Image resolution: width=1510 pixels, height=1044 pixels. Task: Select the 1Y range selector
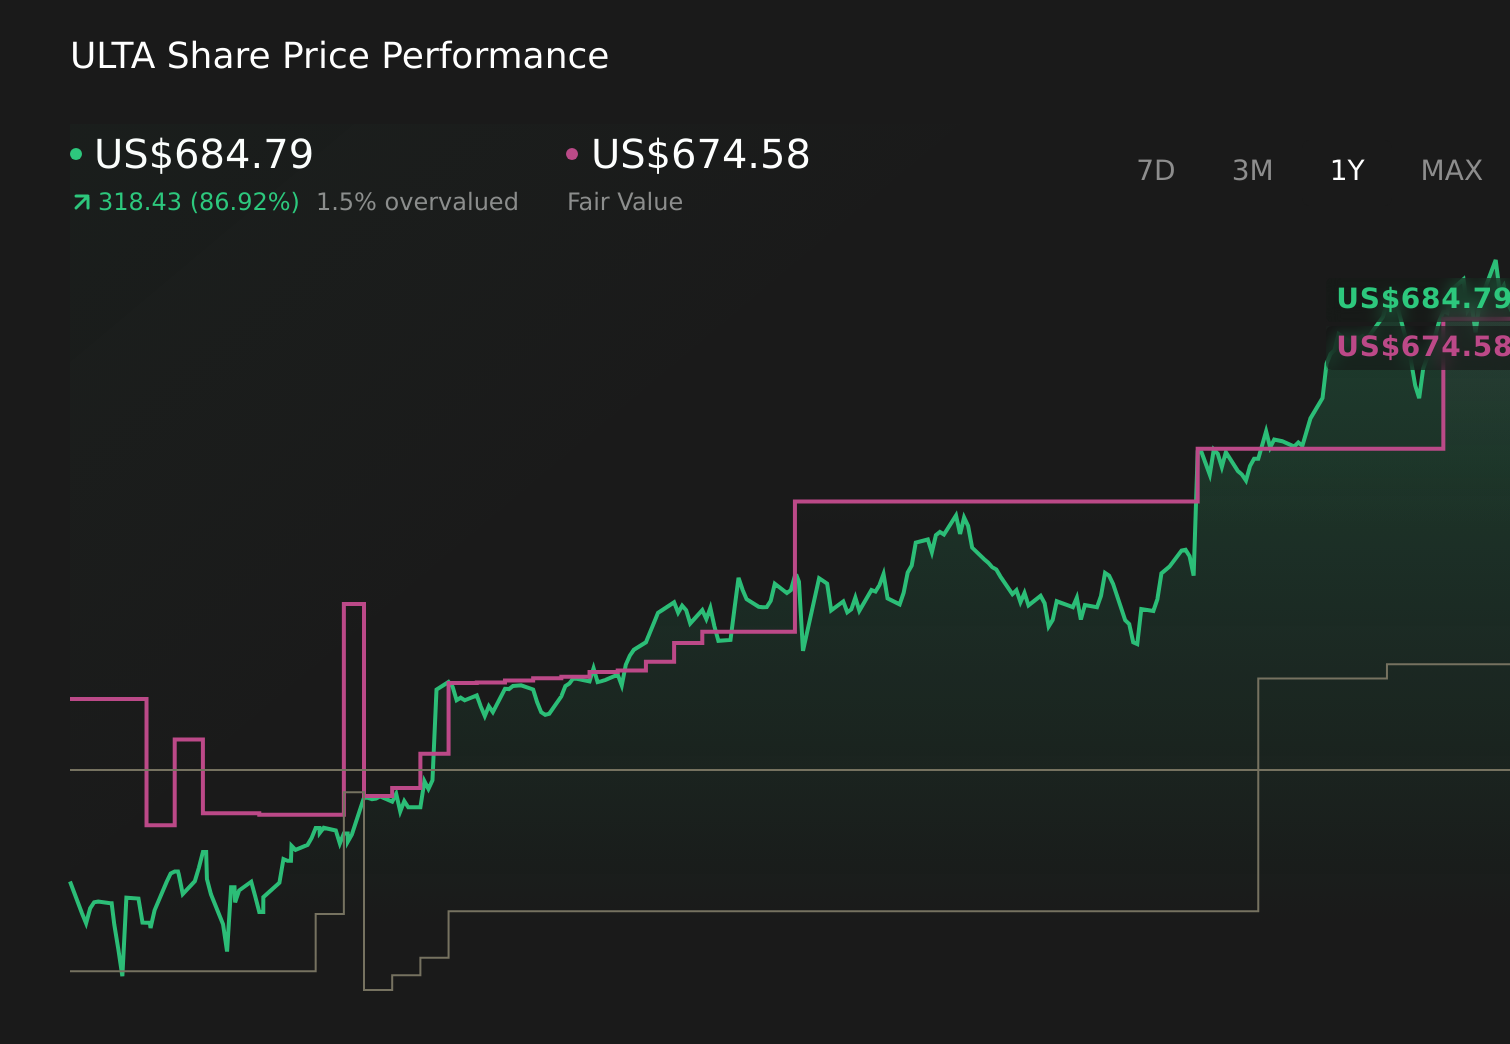coord(1347,170)
